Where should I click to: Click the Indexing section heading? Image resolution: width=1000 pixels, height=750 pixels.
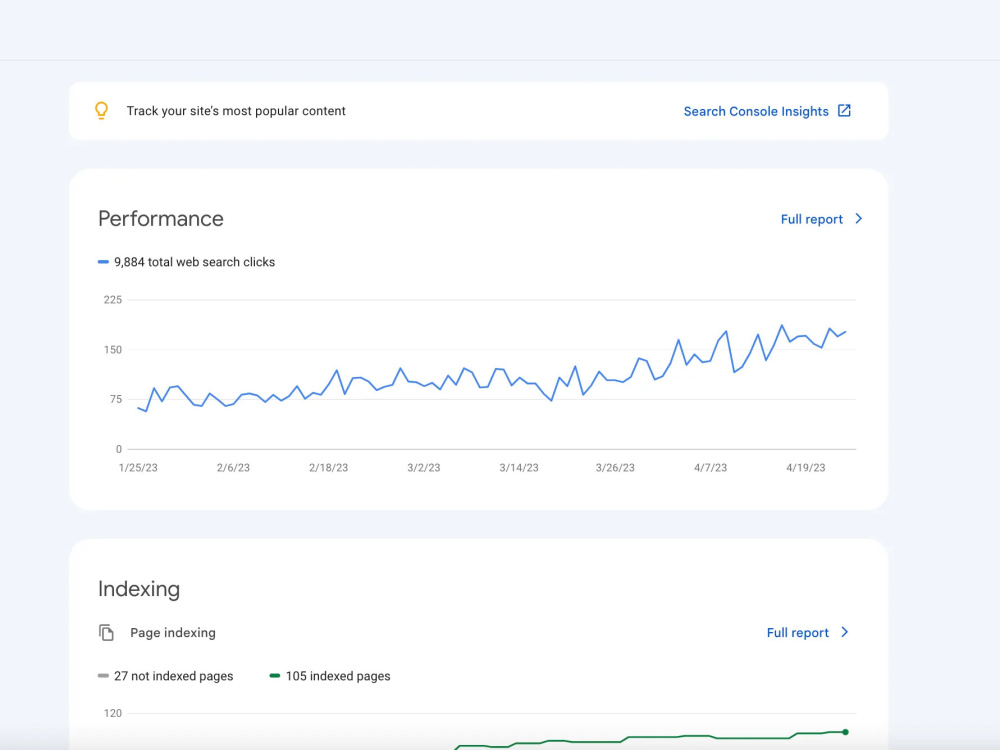tap(139, 589)
